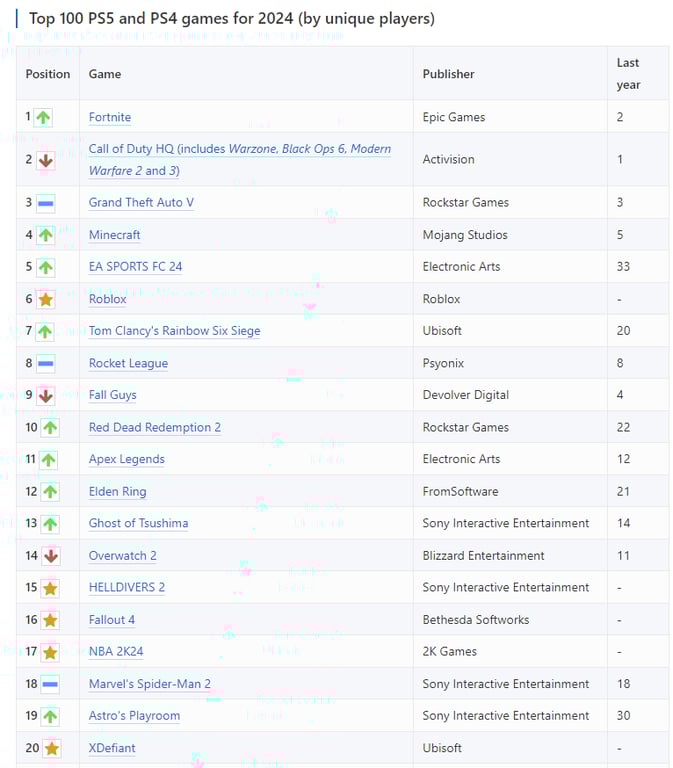Follow the Ghost of Tsushima link
The image size is (673, 768).
[x=138, y=523]
